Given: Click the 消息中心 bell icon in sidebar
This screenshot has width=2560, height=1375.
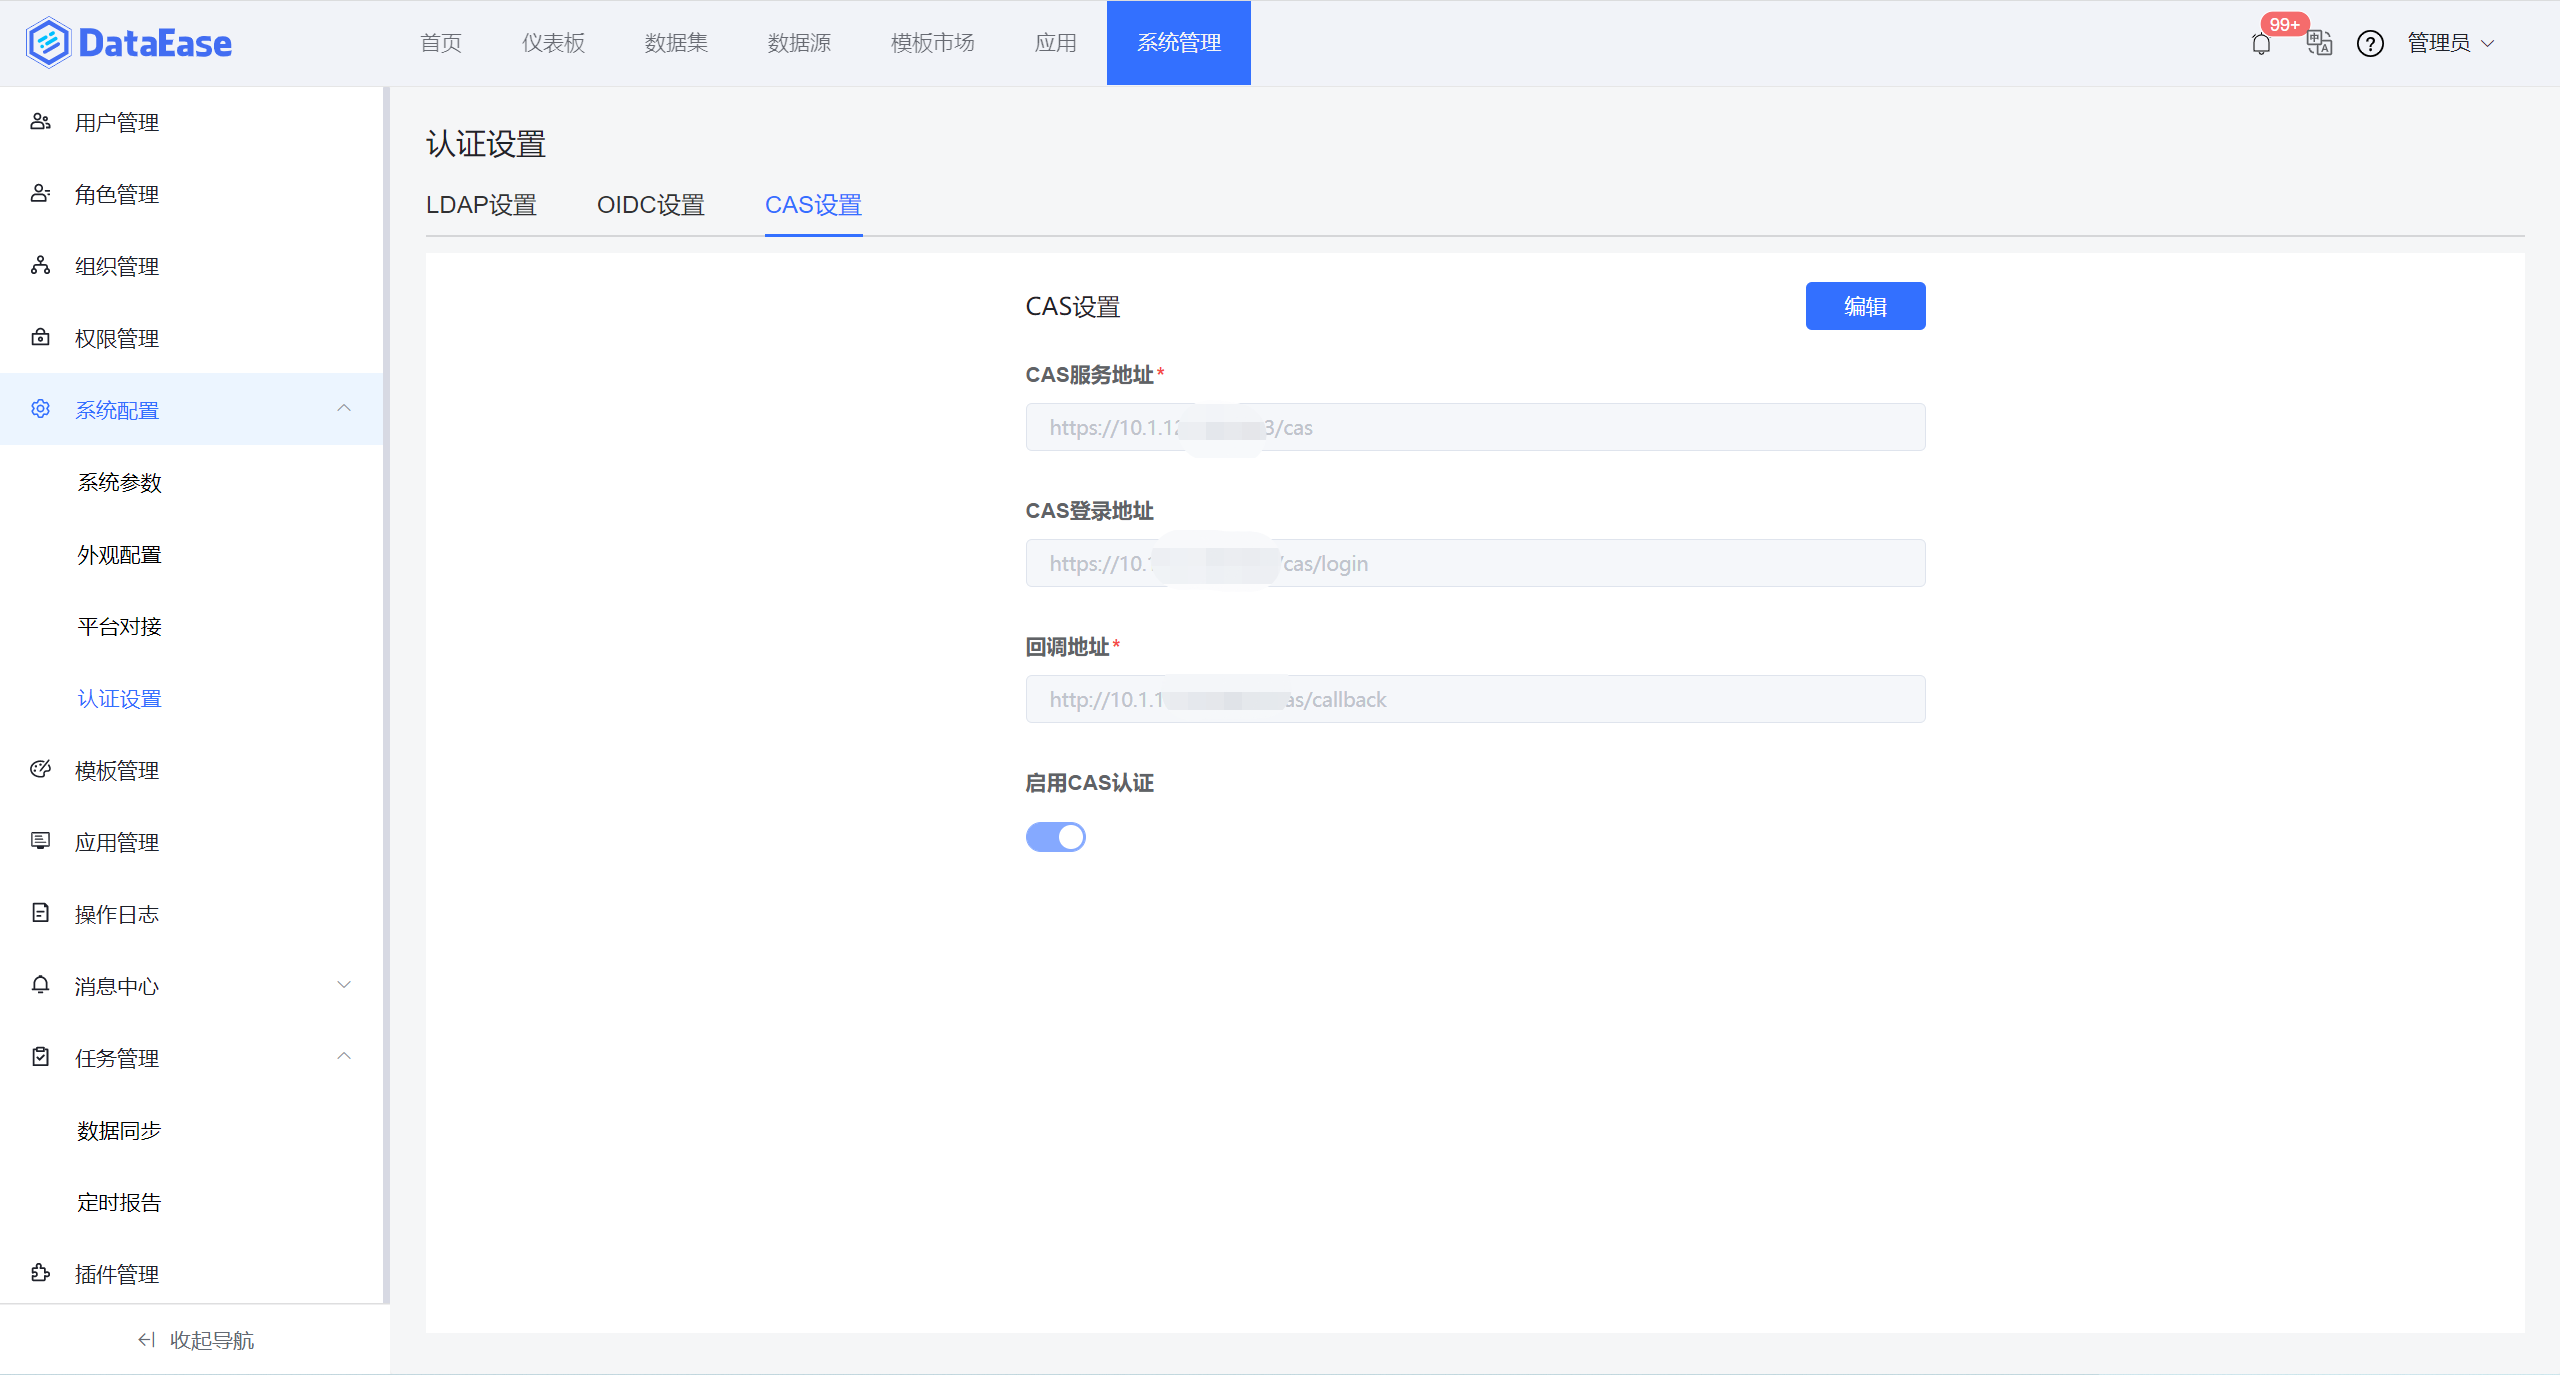Looking at the screenshot, I should 40,984.
